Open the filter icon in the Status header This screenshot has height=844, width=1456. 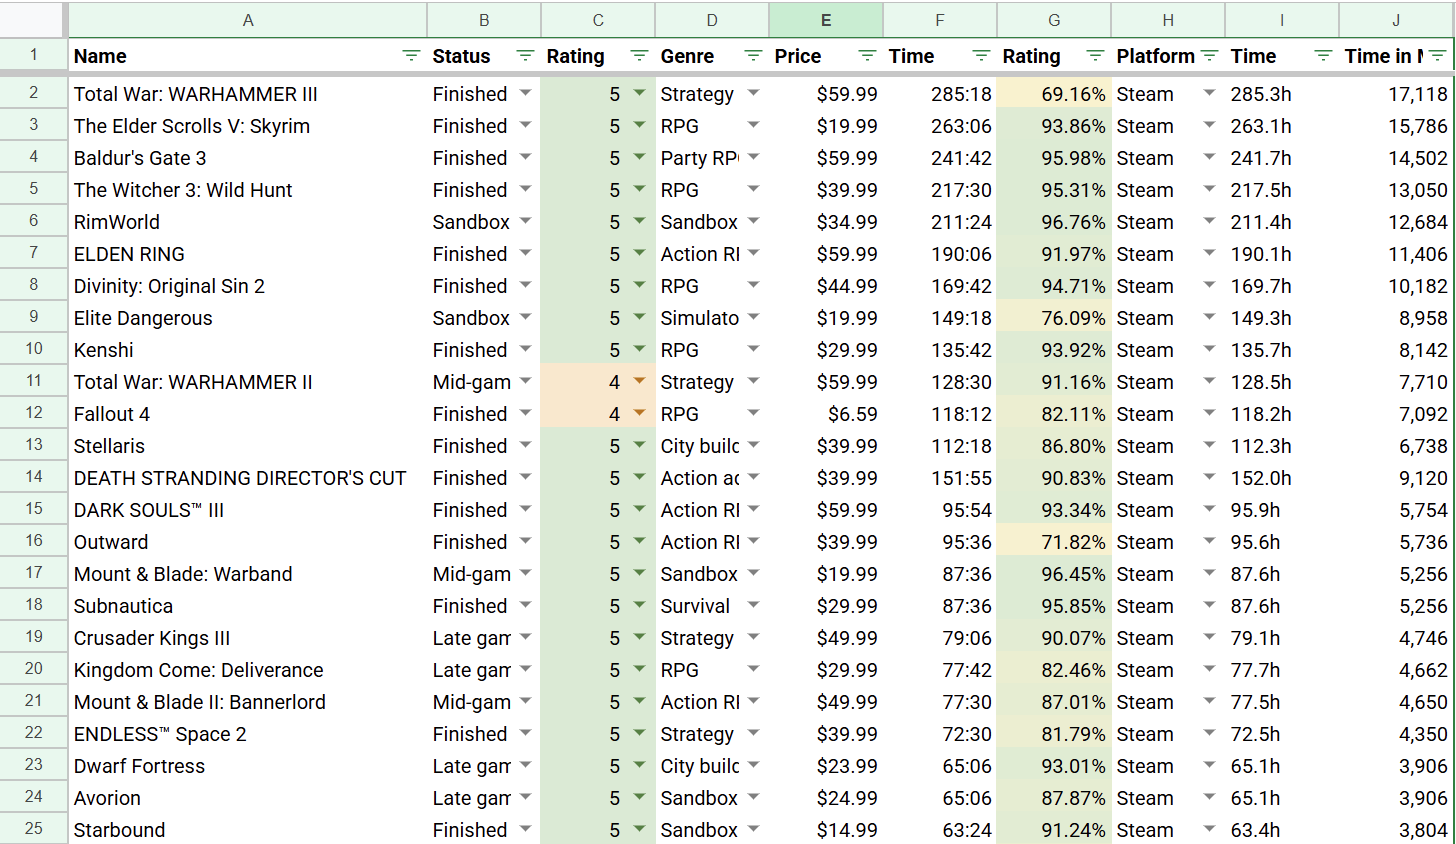(x=525, y=56)
